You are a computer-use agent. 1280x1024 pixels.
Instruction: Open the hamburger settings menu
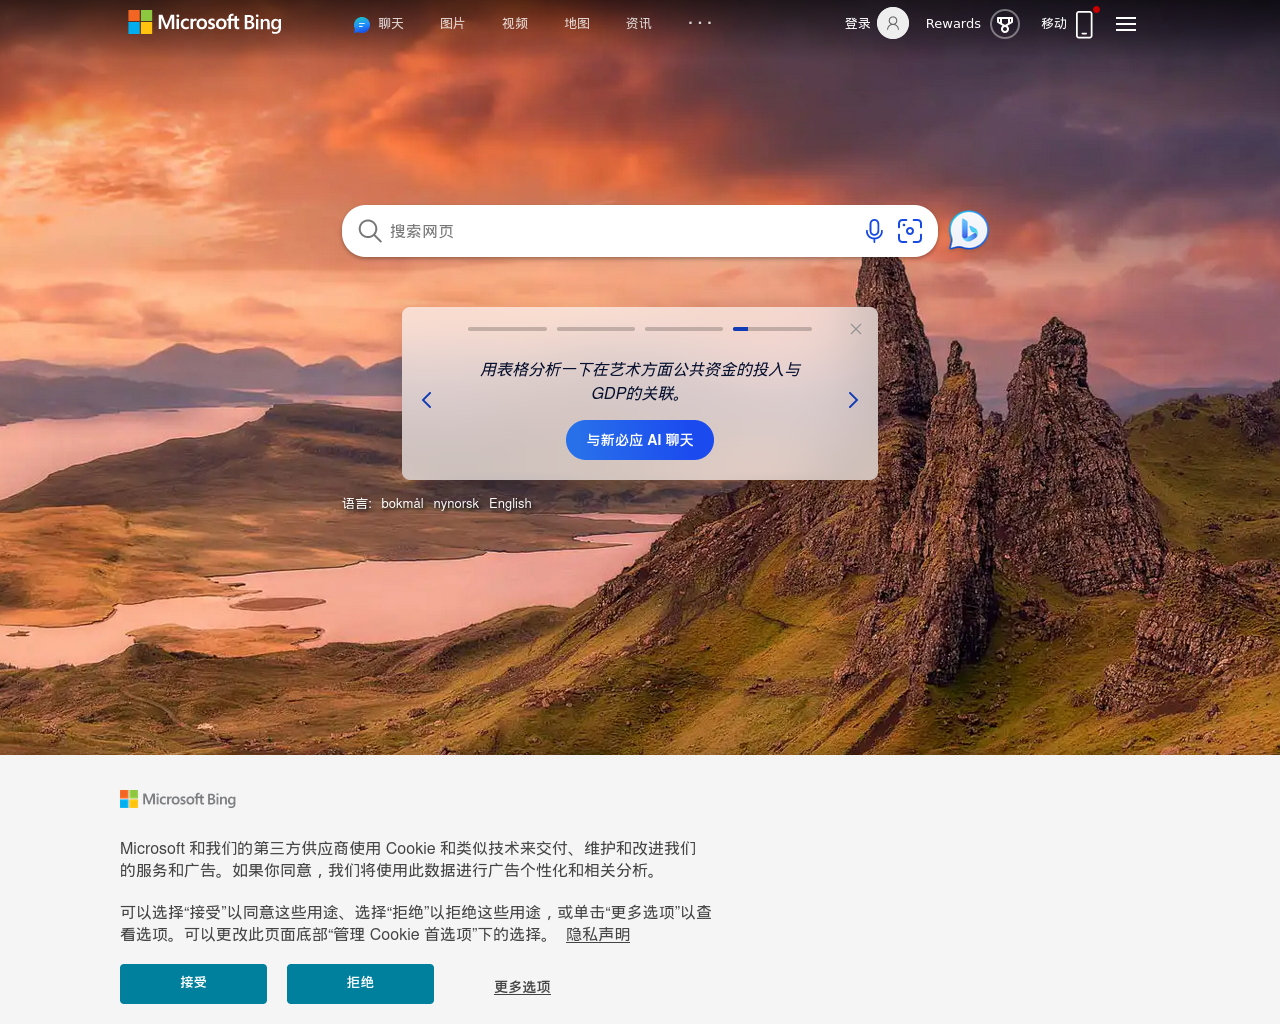pyautogui.click(x=1126, y=24)
